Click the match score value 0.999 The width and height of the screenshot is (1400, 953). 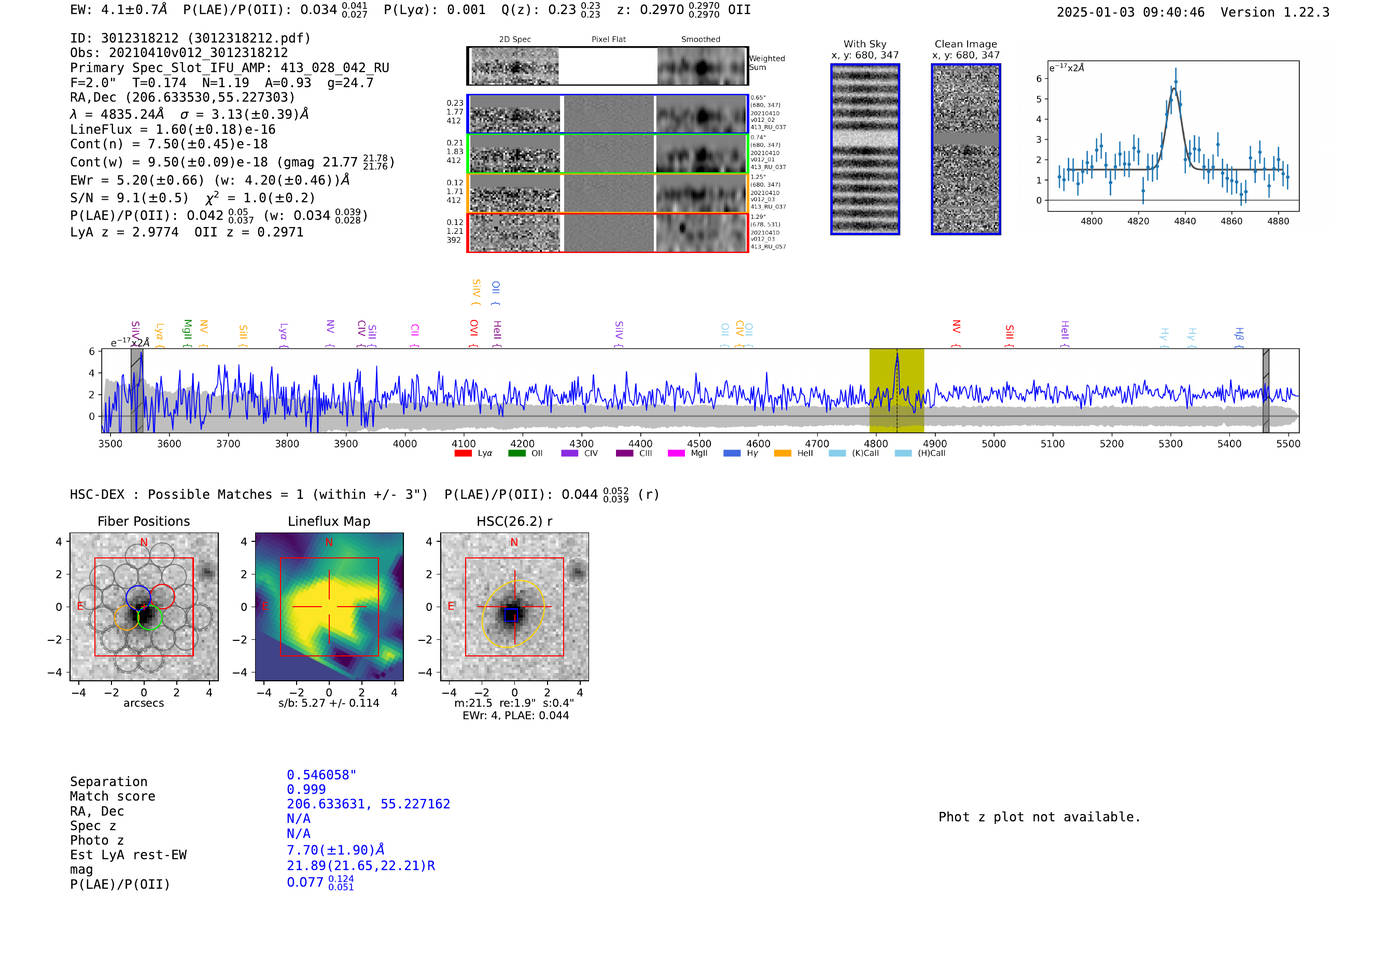click(x=306, y=789)
